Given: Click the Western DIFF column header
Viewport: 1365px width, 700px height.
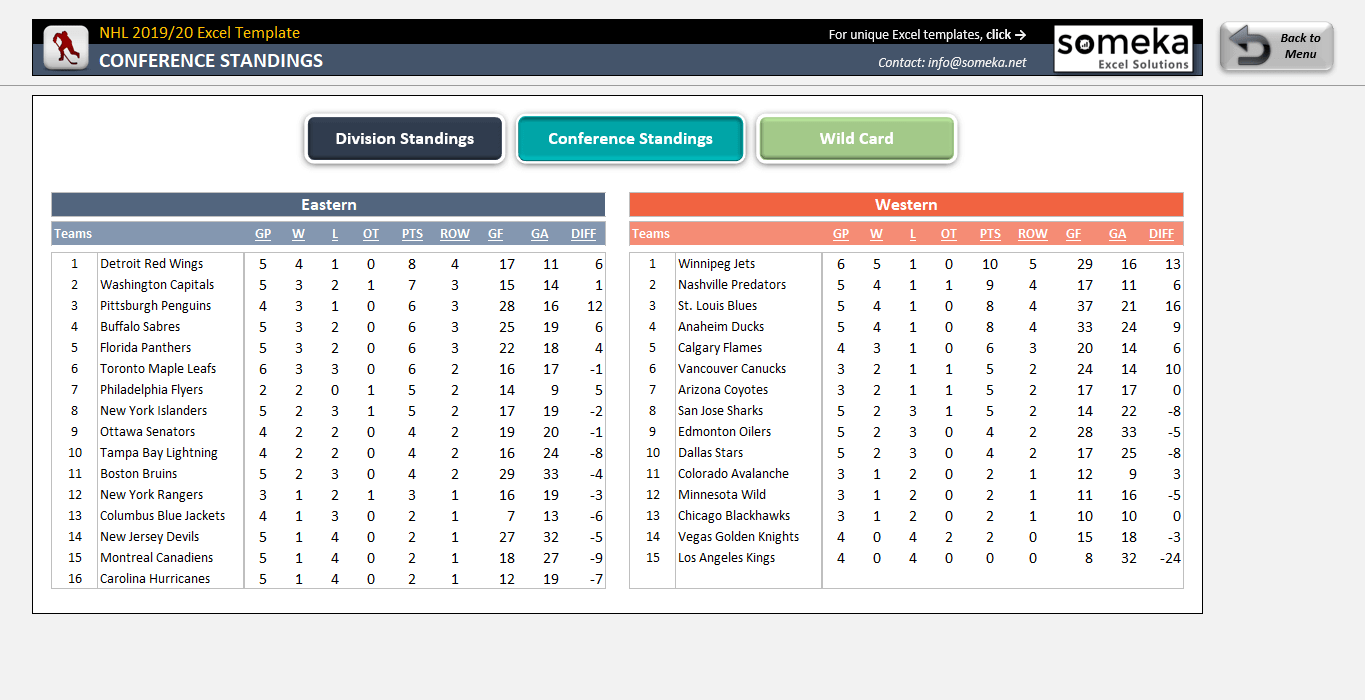Looking at the screenshot, I should [x=1161, y=234].
